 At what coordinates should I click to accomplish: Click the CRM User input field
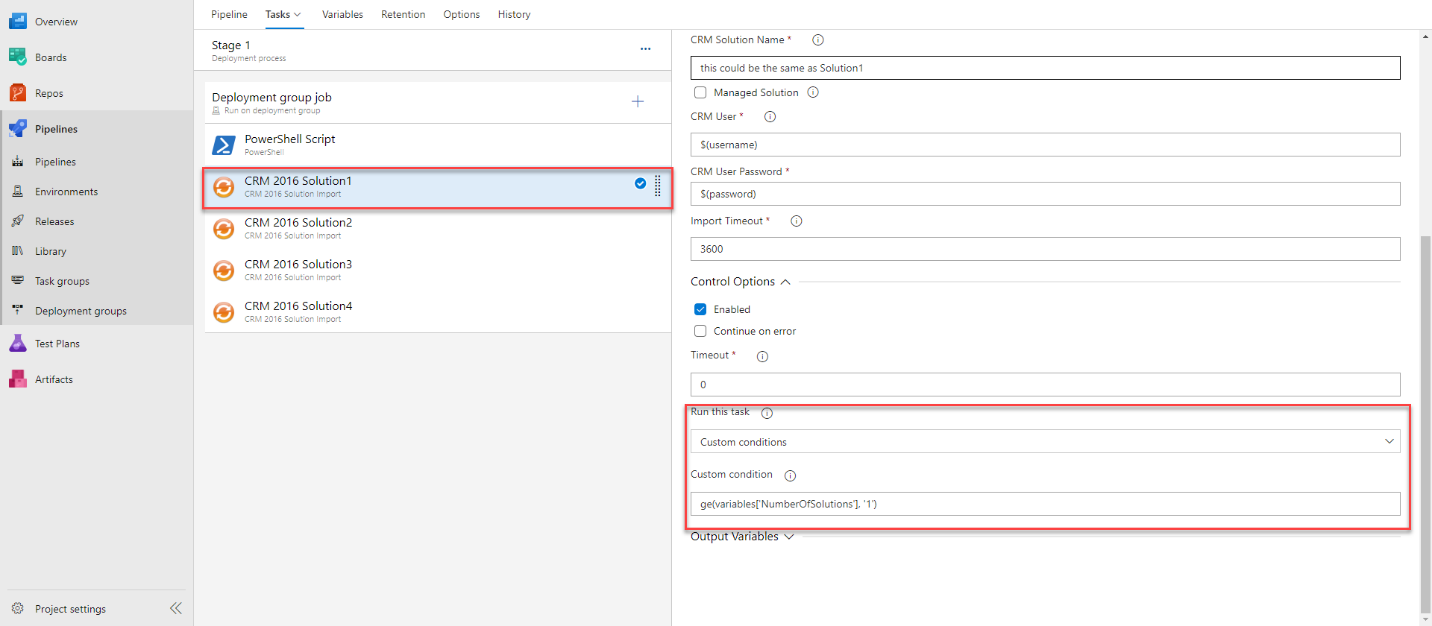pyautogui.click(x=1045, y=144)
